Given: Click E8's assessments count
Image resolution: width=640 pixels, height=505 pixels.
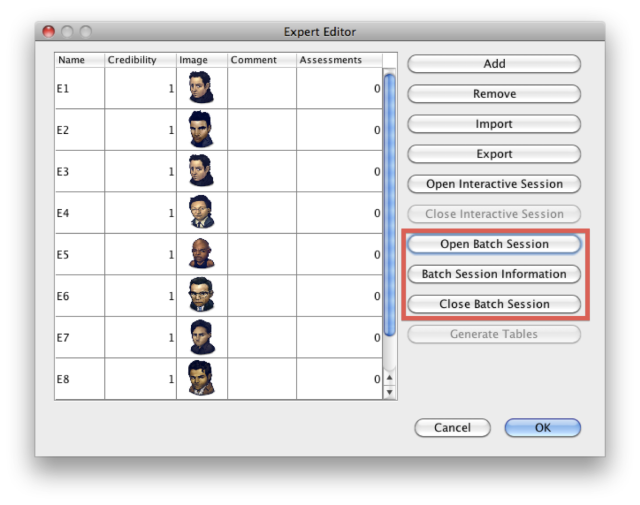Looking at the screenshot, I should coord(340,379).
